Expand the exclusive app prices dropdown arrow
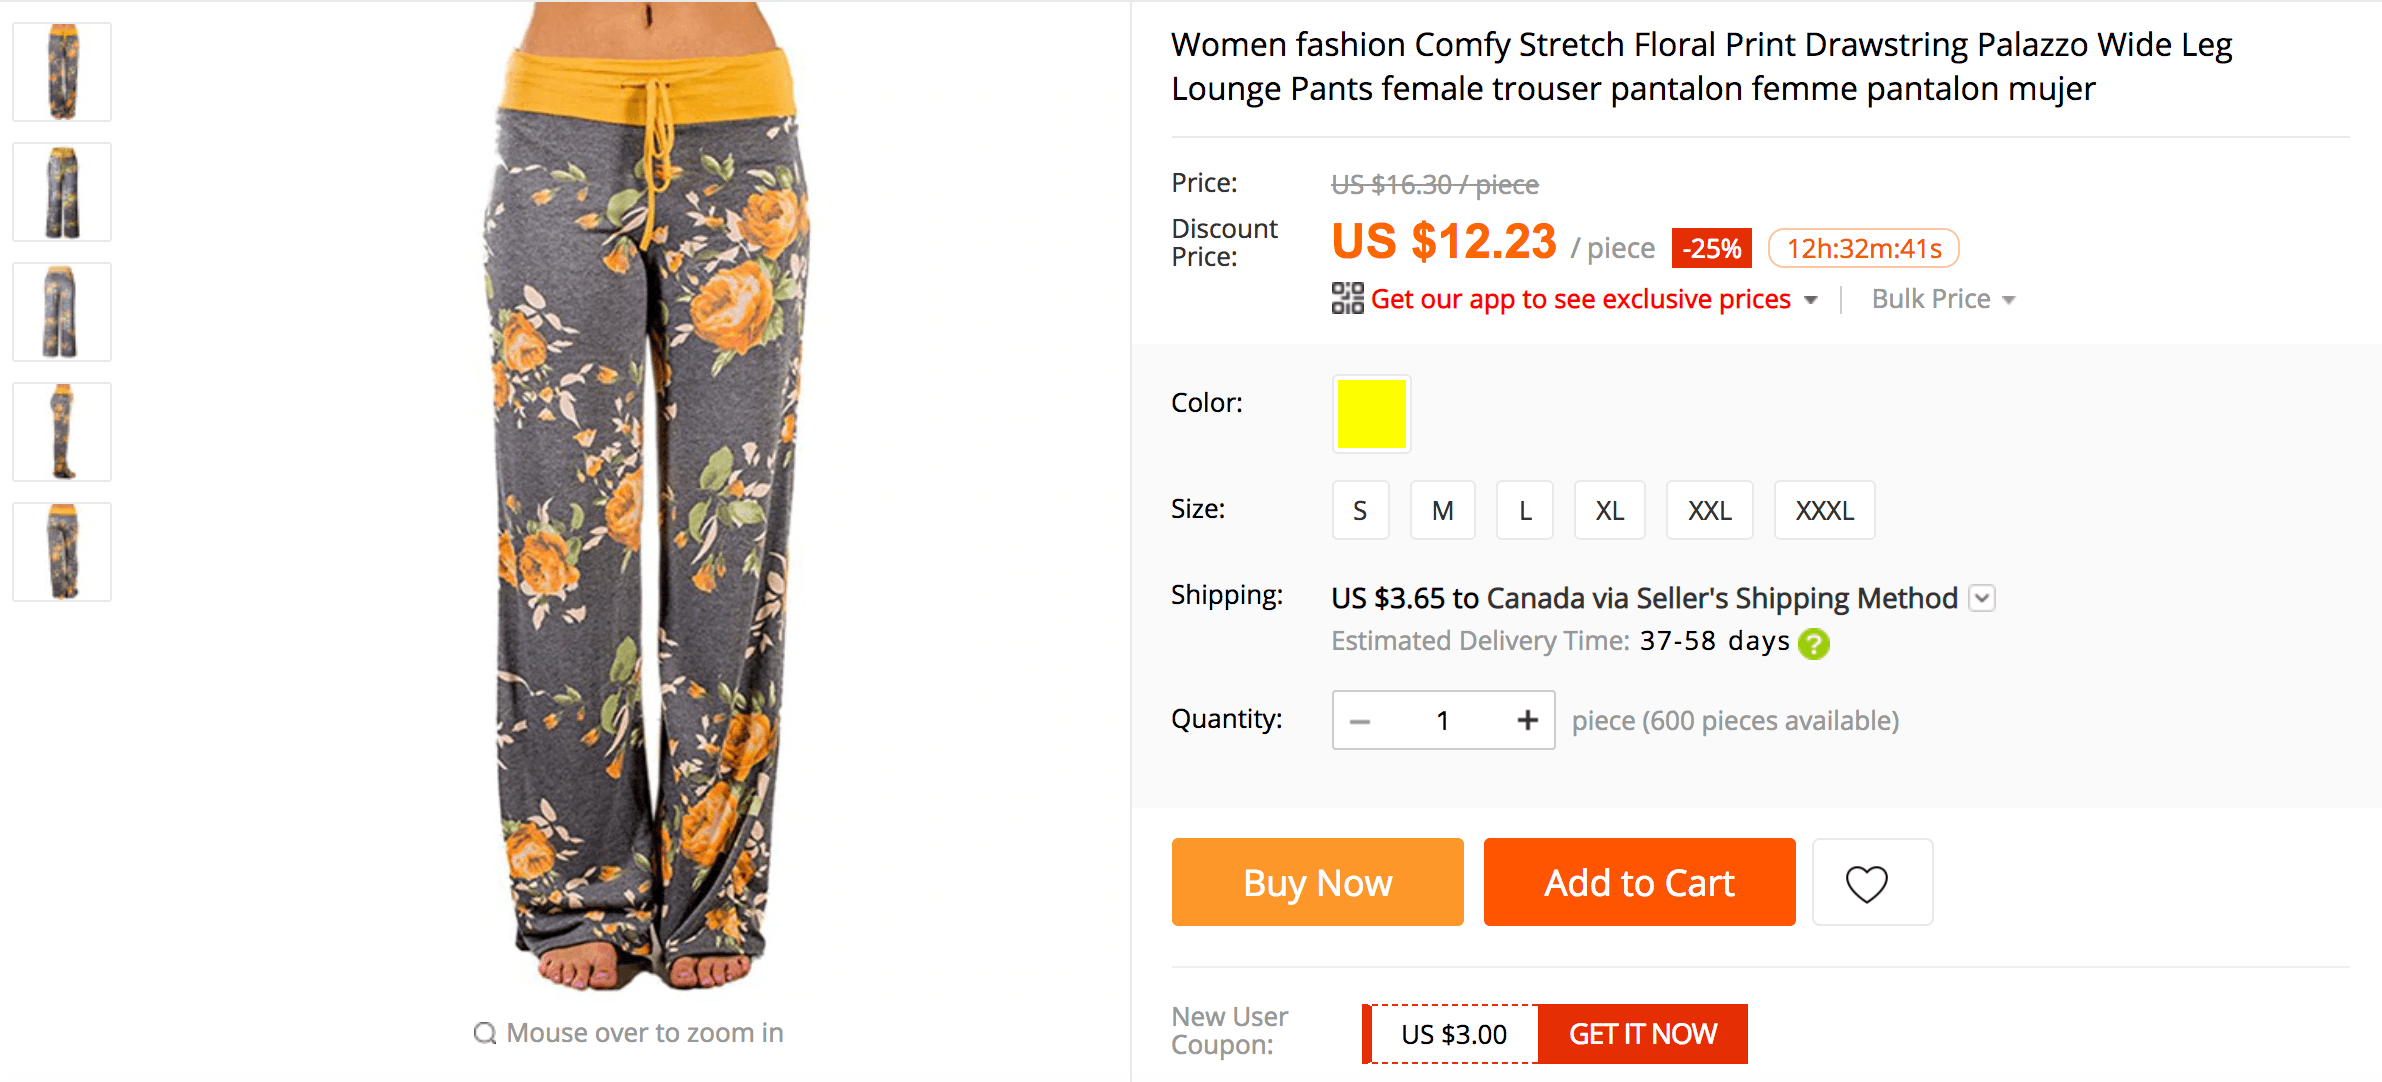Viewport: 2382px width, 1082px height. (x=1810, y=300)
